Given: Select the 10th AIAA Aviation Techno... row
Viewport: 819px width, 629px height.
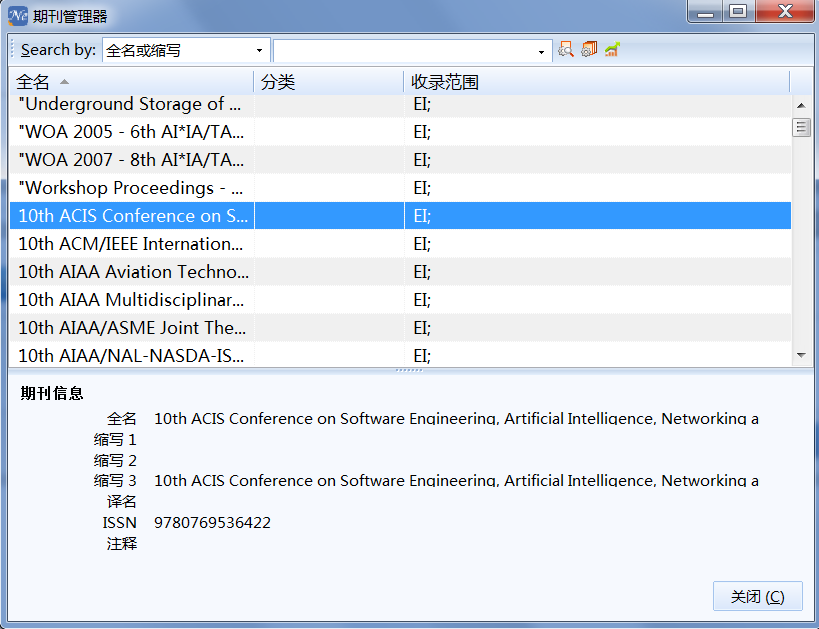Looking at the screenshot, I should pos(400,272).
